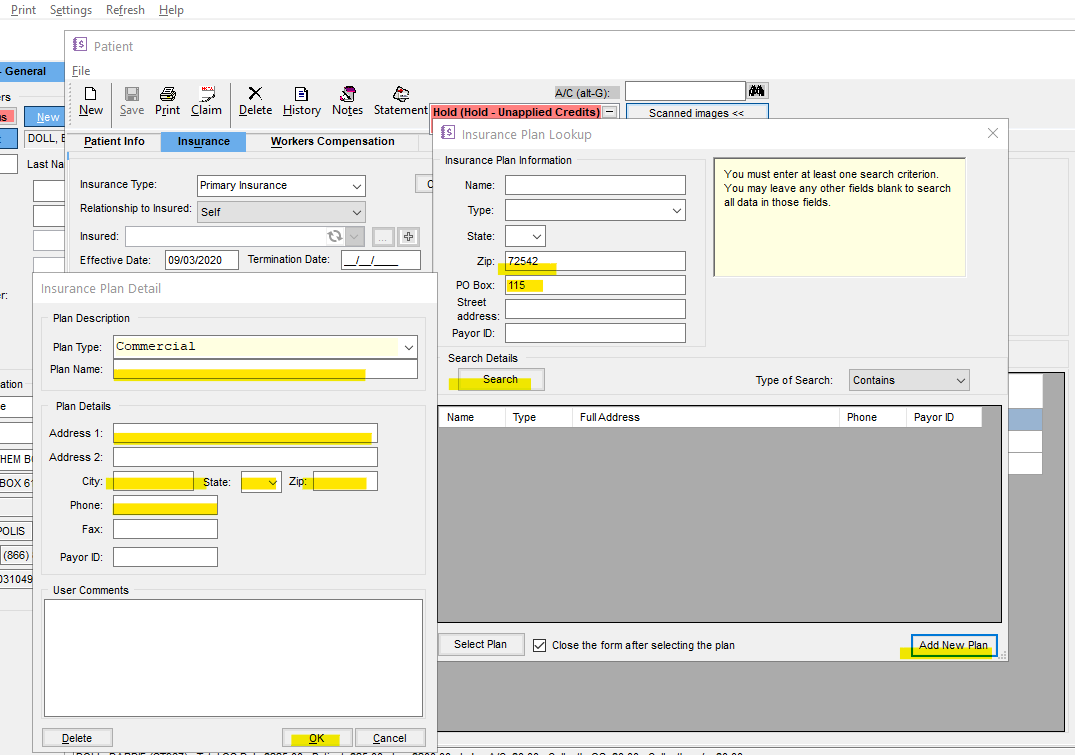The width and height of the screenshot is (1075, 755).
Task: Open the State dropdown in Insurance Plan Lookup
Action: [537, 237]
